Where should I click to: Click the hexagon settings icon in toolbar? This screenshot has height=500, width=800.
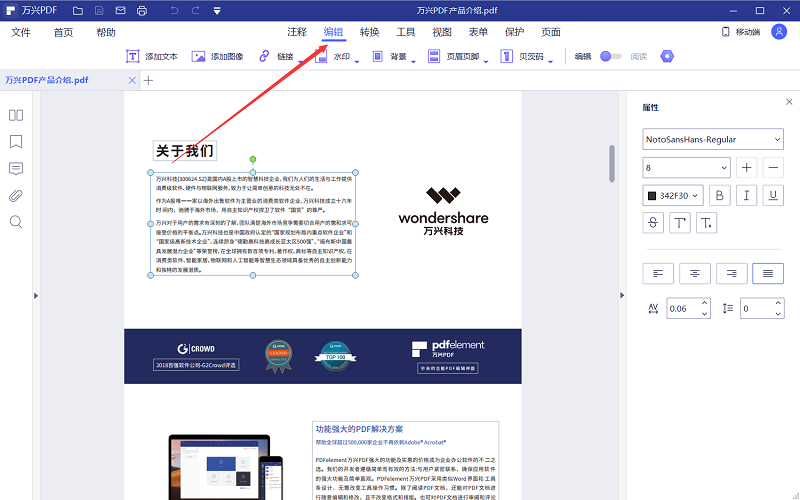[667, 56]
